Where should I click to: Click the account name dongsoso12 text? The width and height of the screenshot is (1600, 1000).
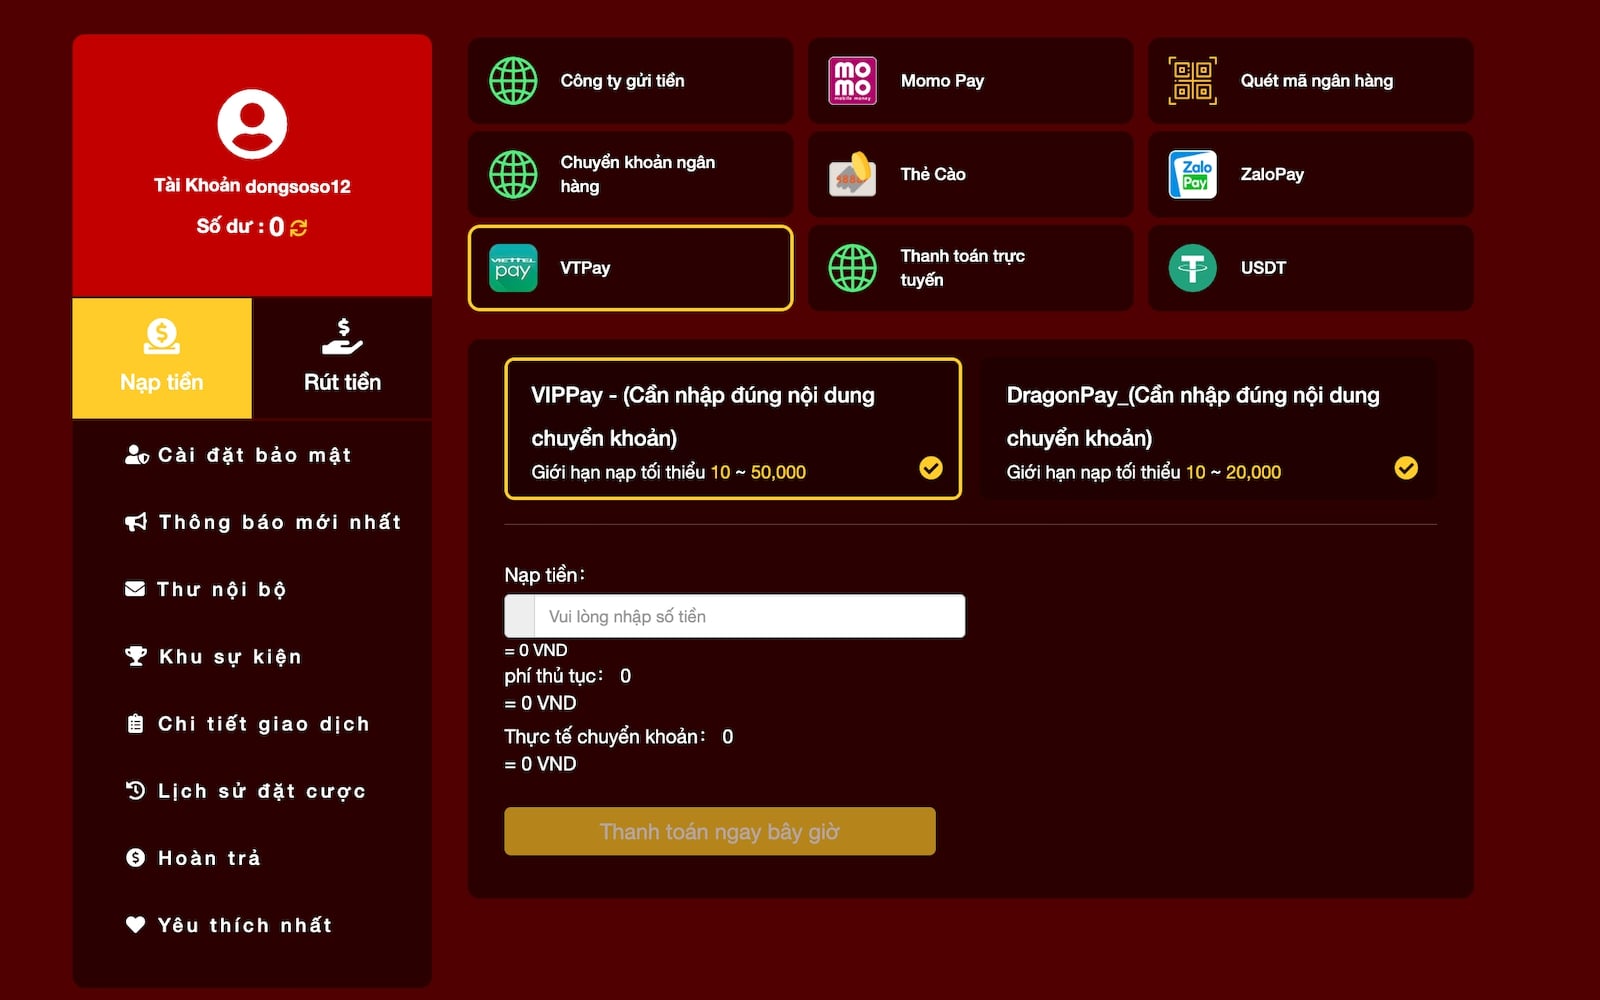pos(298,186)
